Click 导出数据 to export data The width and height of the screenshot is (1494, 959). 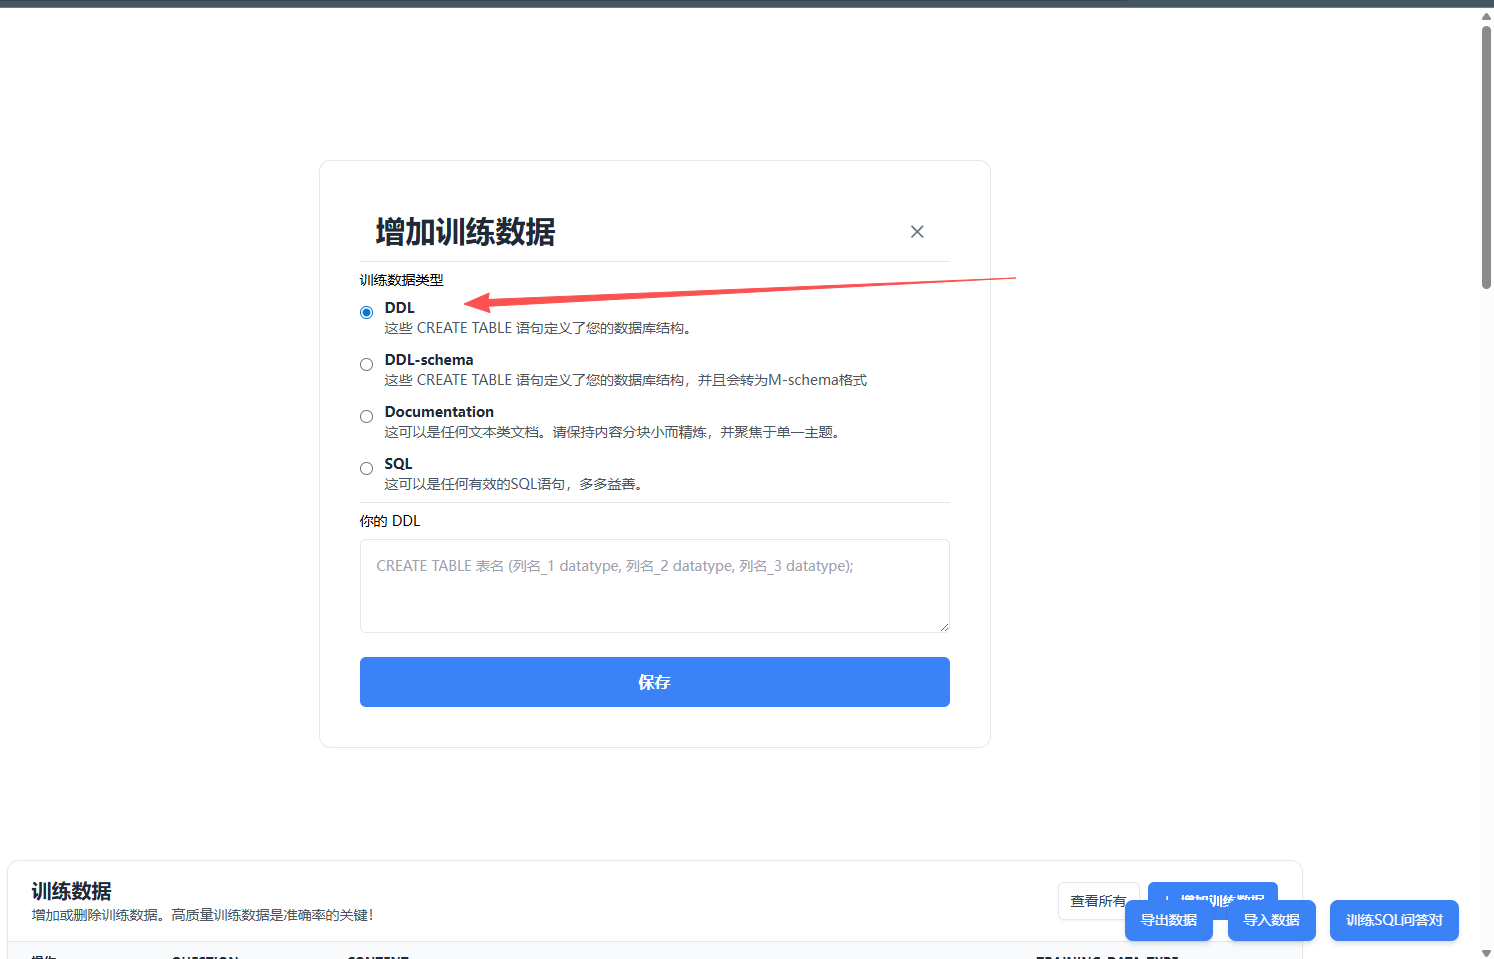[x=1169, y=920]
